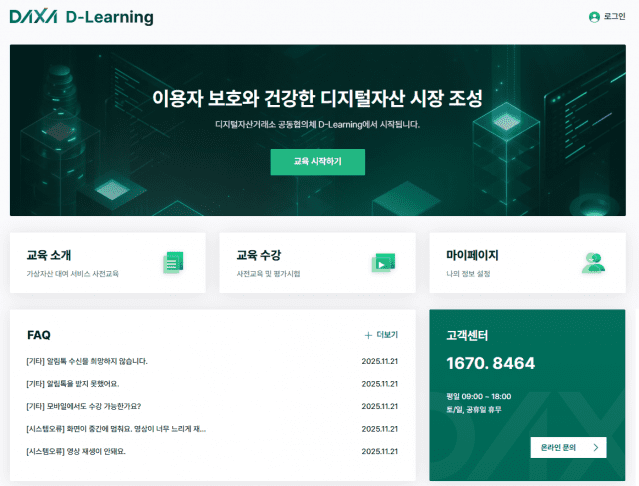Click the user profile icon beside 로그인

click(594, 17)
